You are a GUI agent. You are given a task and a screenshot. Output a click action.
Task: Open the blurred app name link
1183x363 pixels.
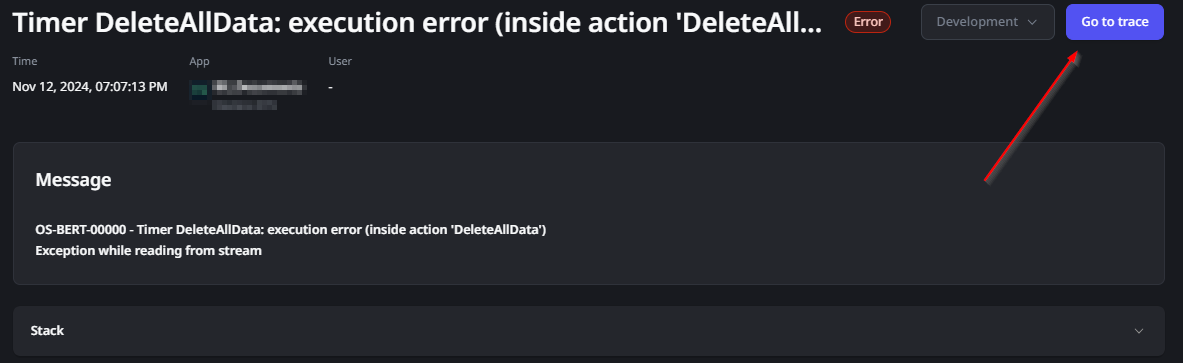pyautogui.click(x=259, y=88)
